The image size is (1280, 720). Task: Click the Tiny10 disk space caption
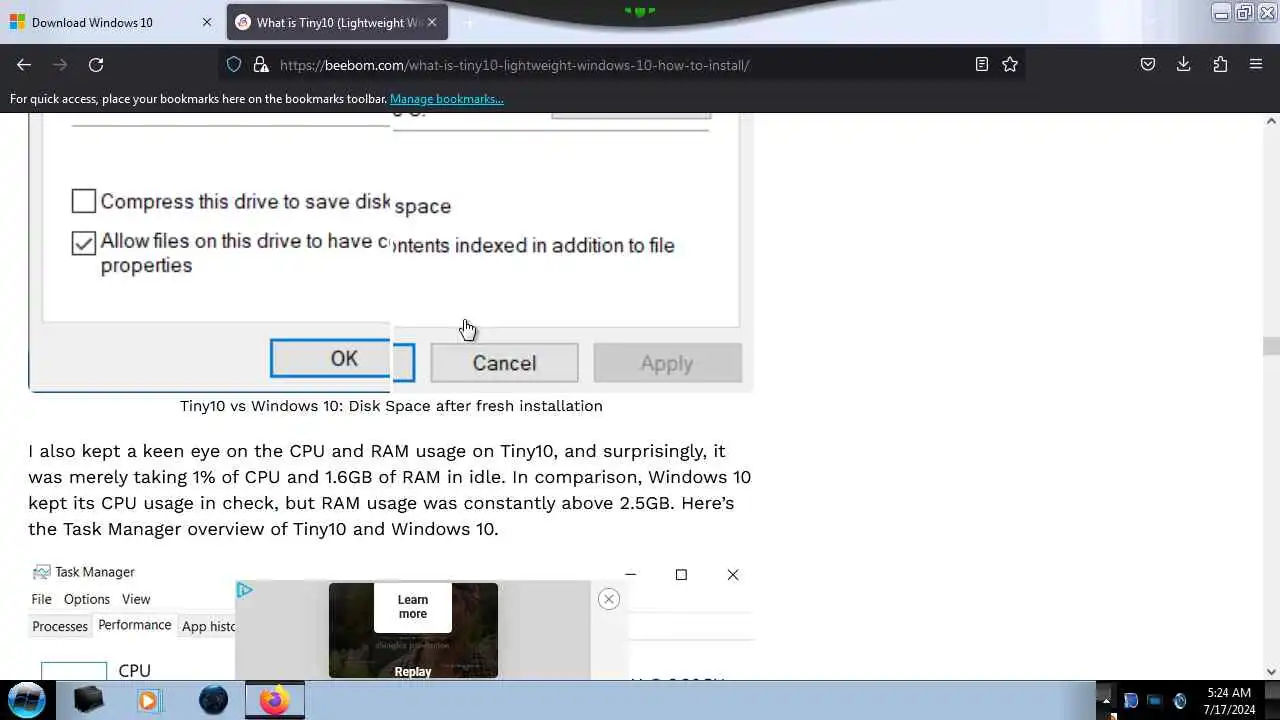click(x=391, y=405)
